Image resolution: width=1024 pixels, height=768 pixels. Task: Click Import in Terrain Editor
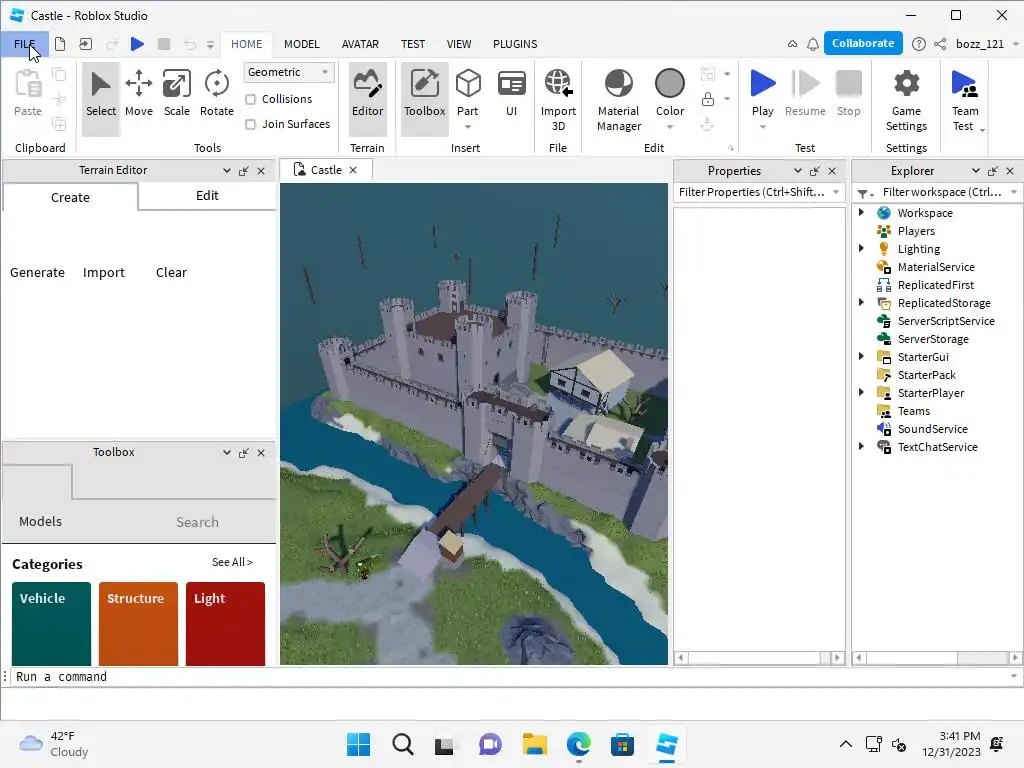tap(103, 272)
